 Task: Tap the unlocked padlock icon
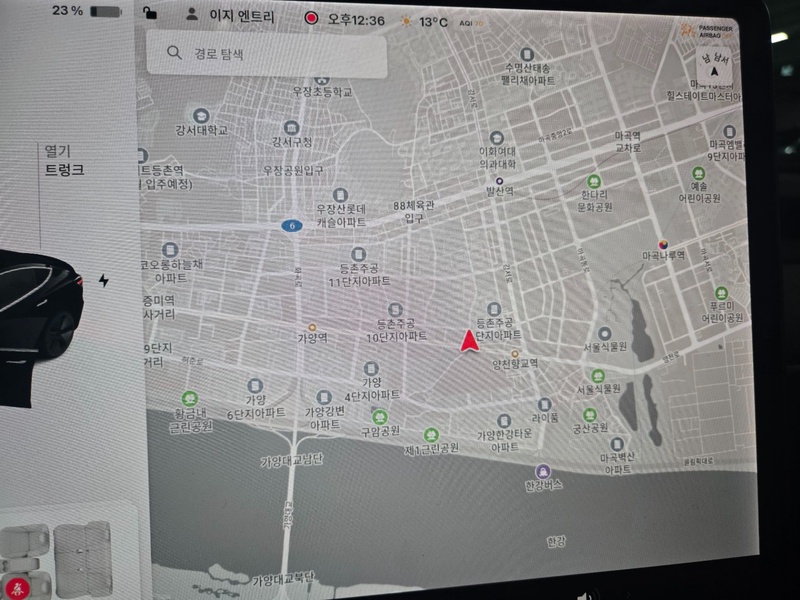[150, 14]
